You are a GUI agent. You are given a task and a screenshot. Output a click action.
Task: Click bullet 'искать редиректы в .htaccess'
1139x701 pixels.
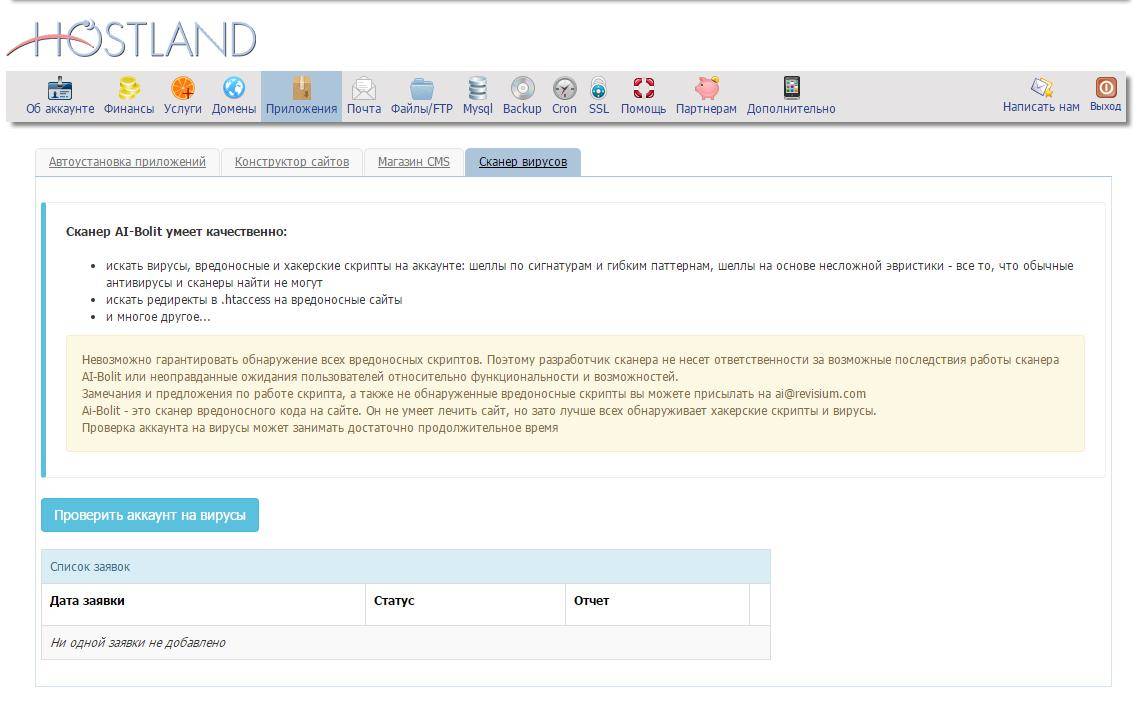point(254,300)
